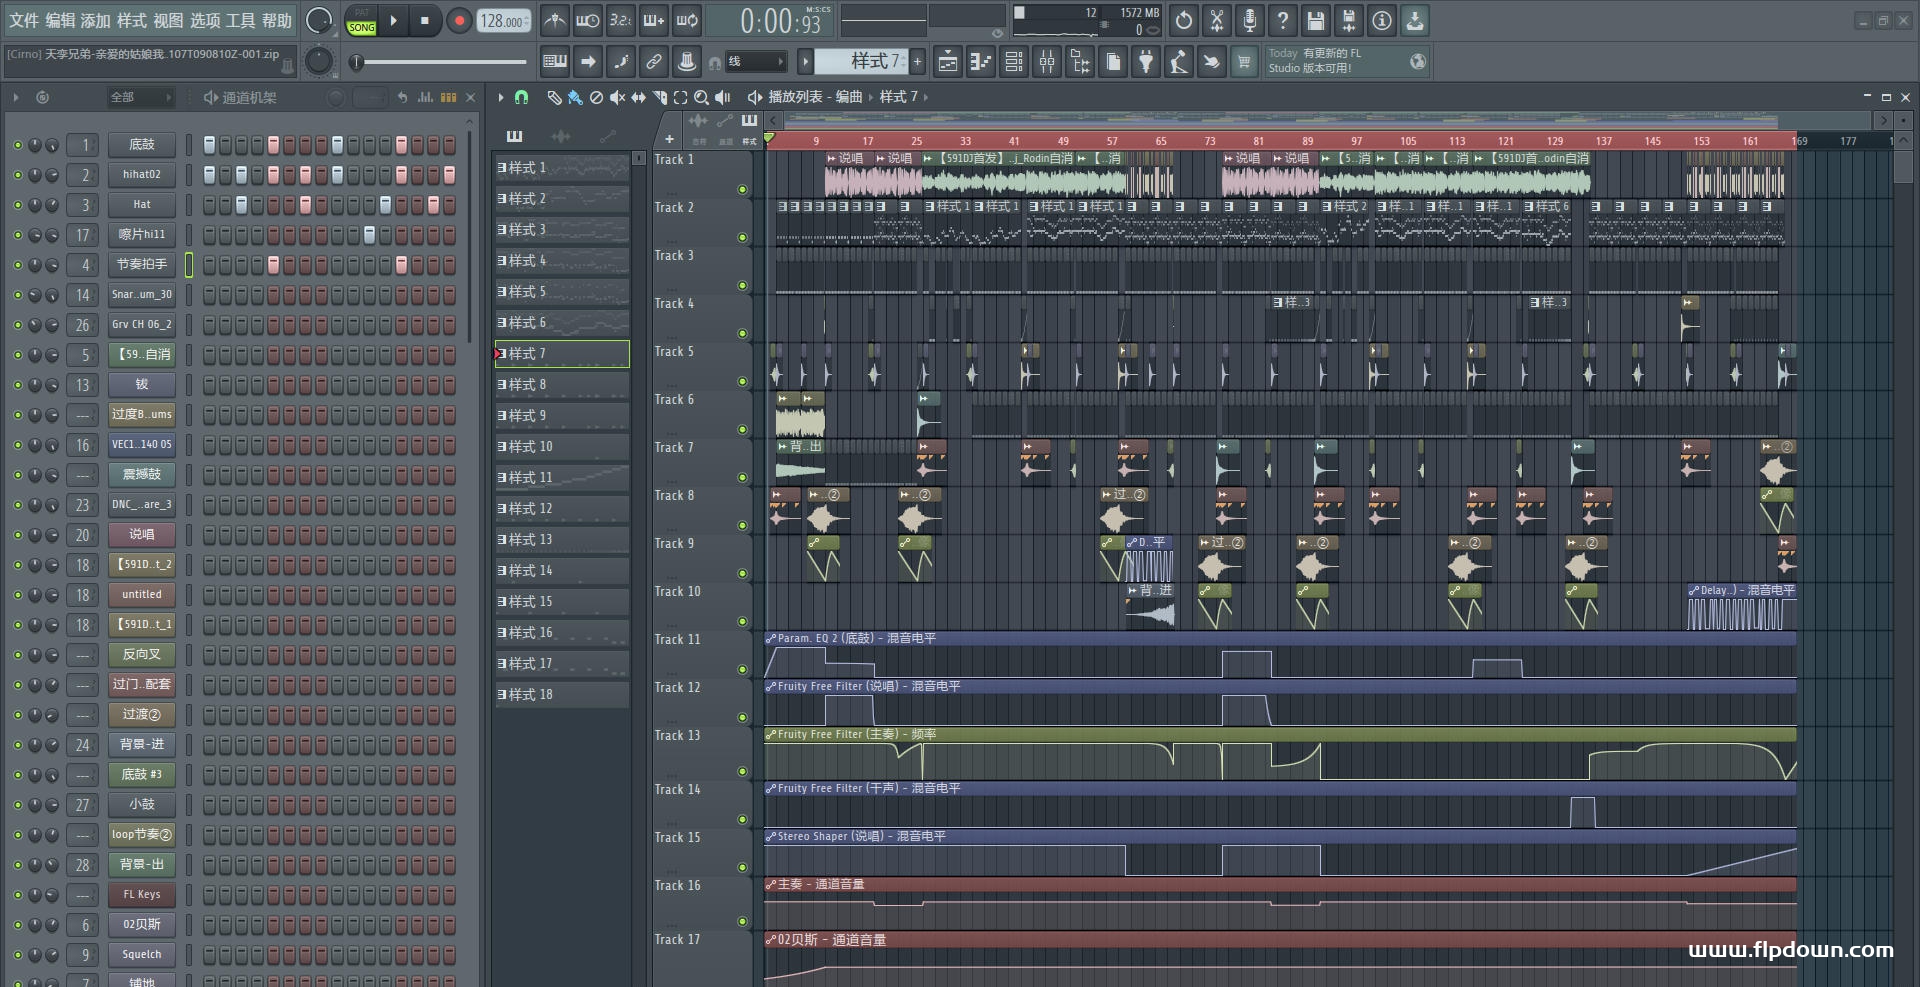Mute Track 2 in playlist
Viewport: 1920px width, 987px height.
(x=742, y=237)
